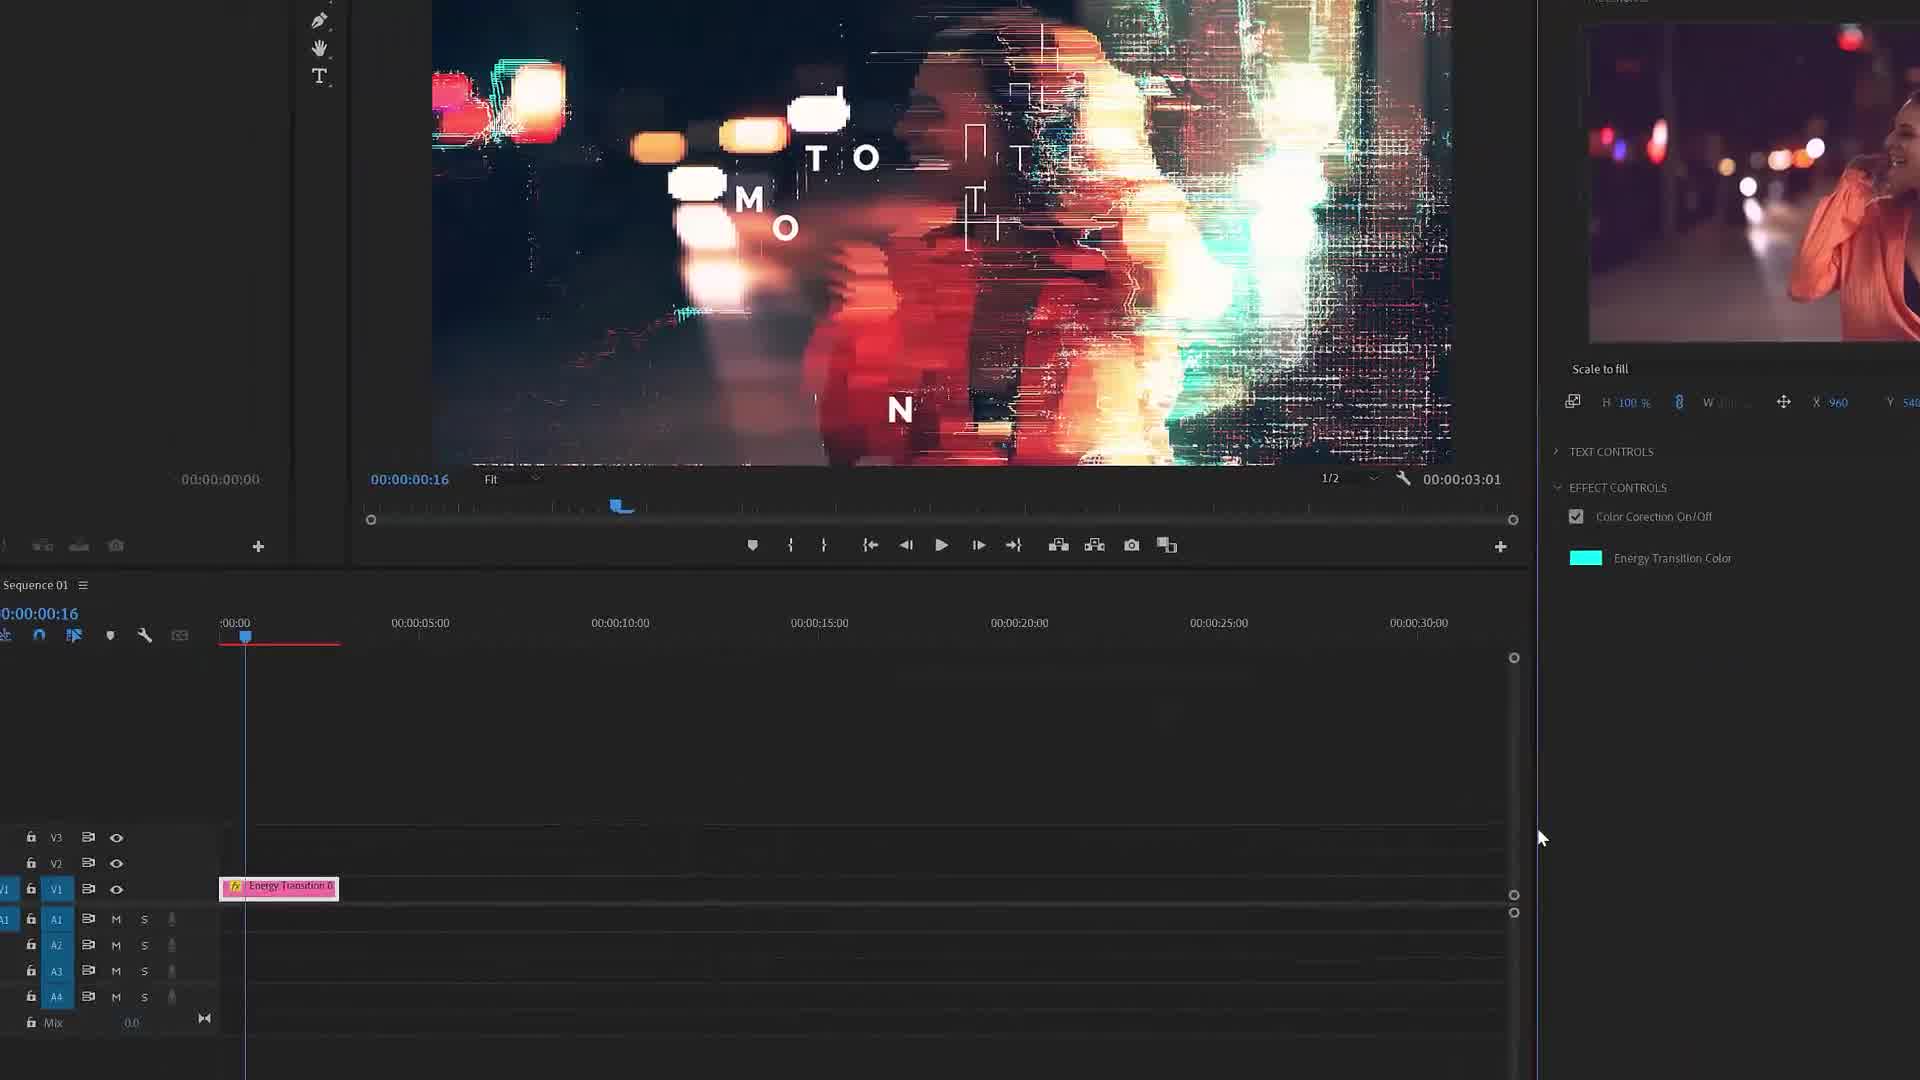Toggle A1 track targeting
Screen dimensions: 1920x1080
(x=57, y=919)
